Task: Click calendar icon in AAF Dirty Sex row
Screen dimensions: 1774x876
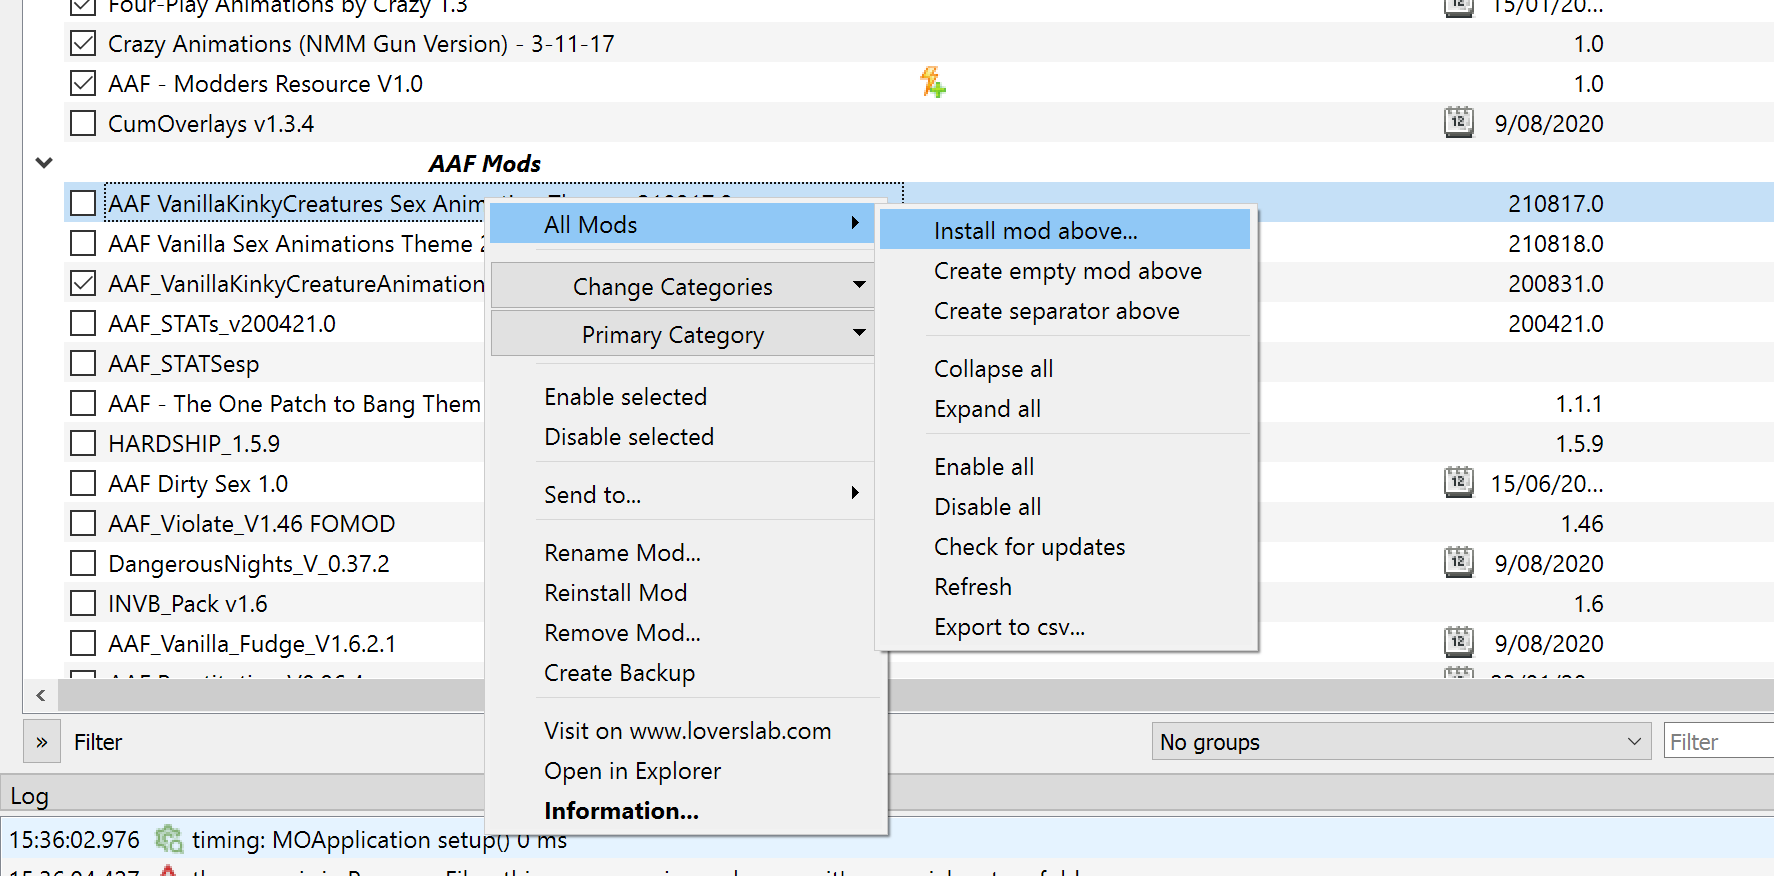Action: click(1458, 483)
